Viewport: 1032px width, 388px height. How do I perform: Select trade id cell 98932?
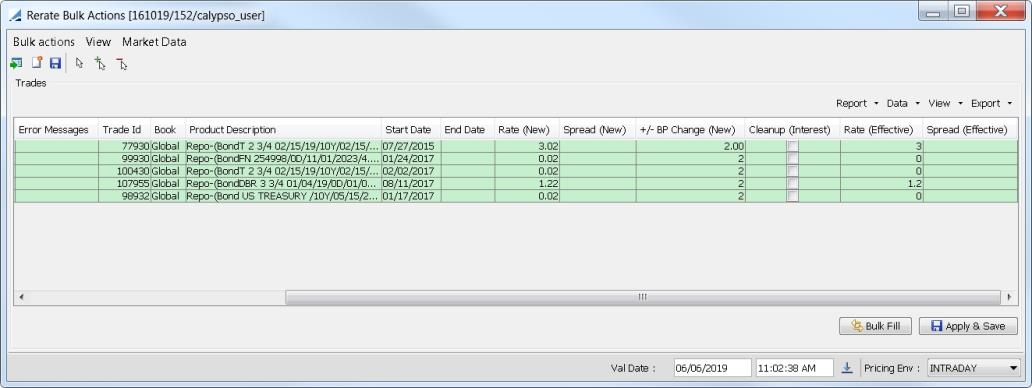[124, 196]
